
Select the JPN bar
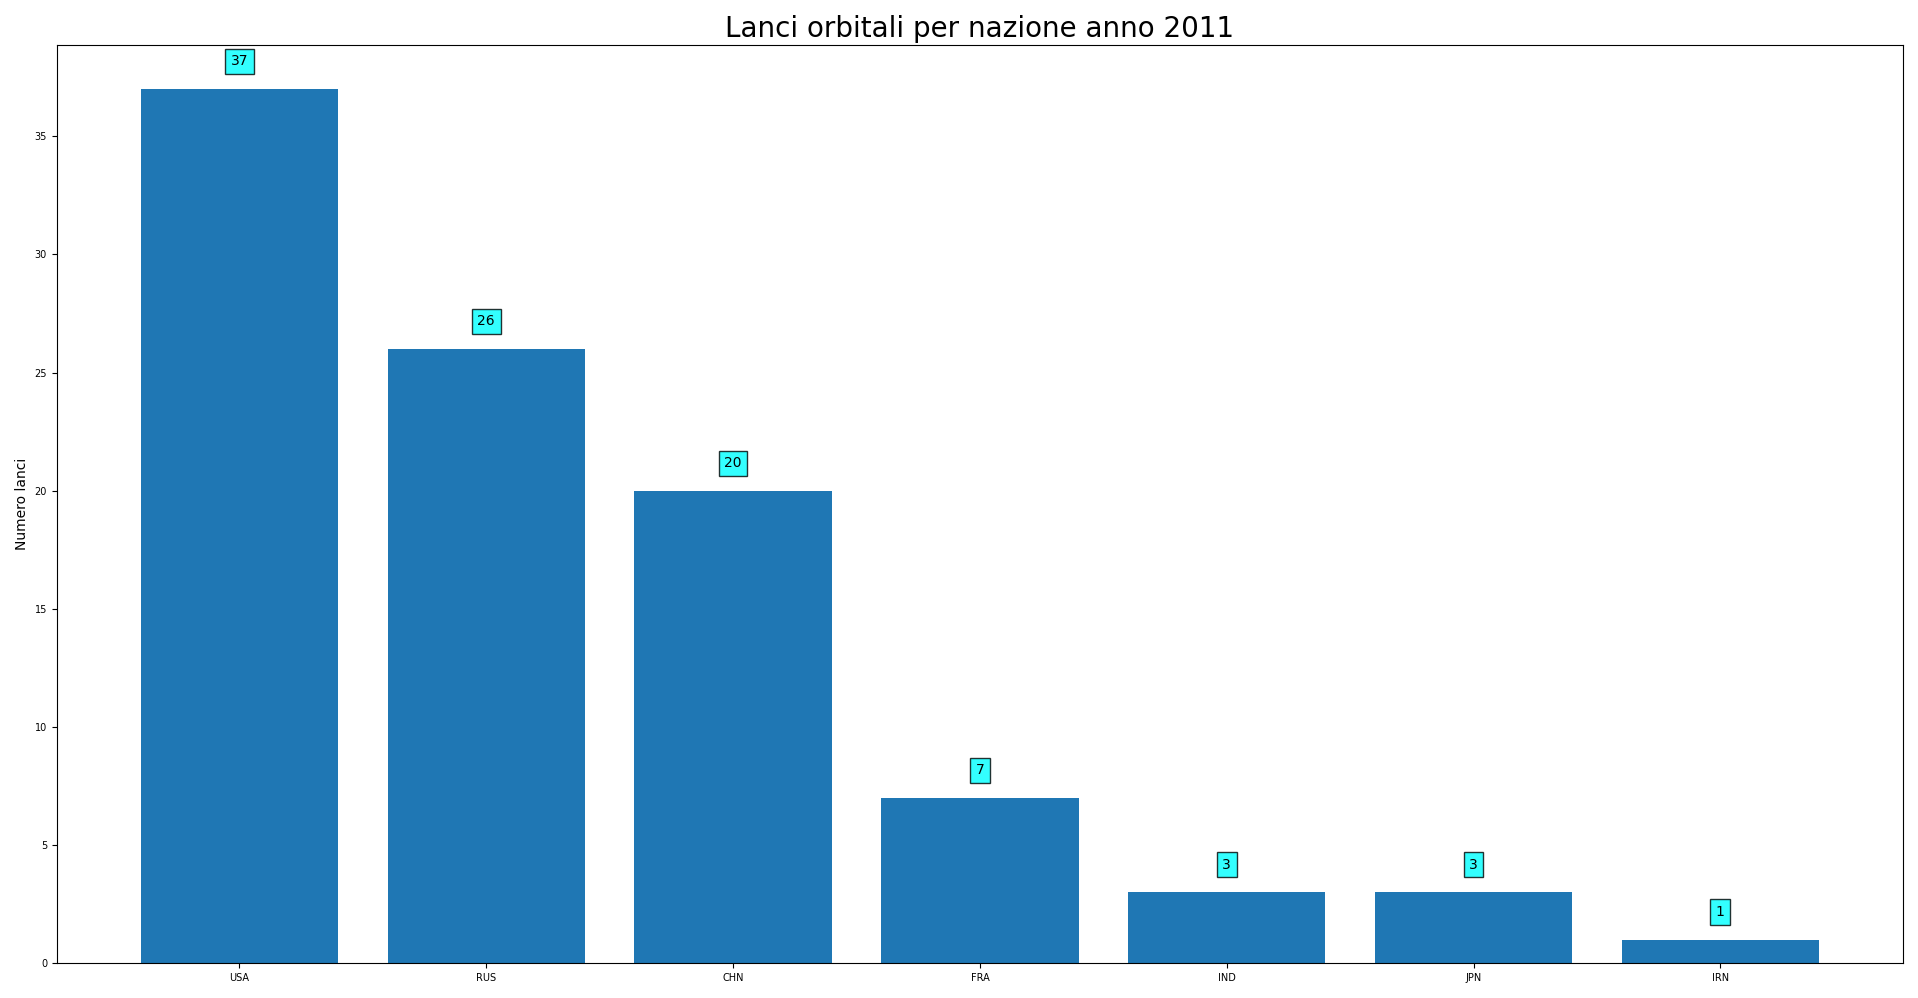[x=1473, y=927]
